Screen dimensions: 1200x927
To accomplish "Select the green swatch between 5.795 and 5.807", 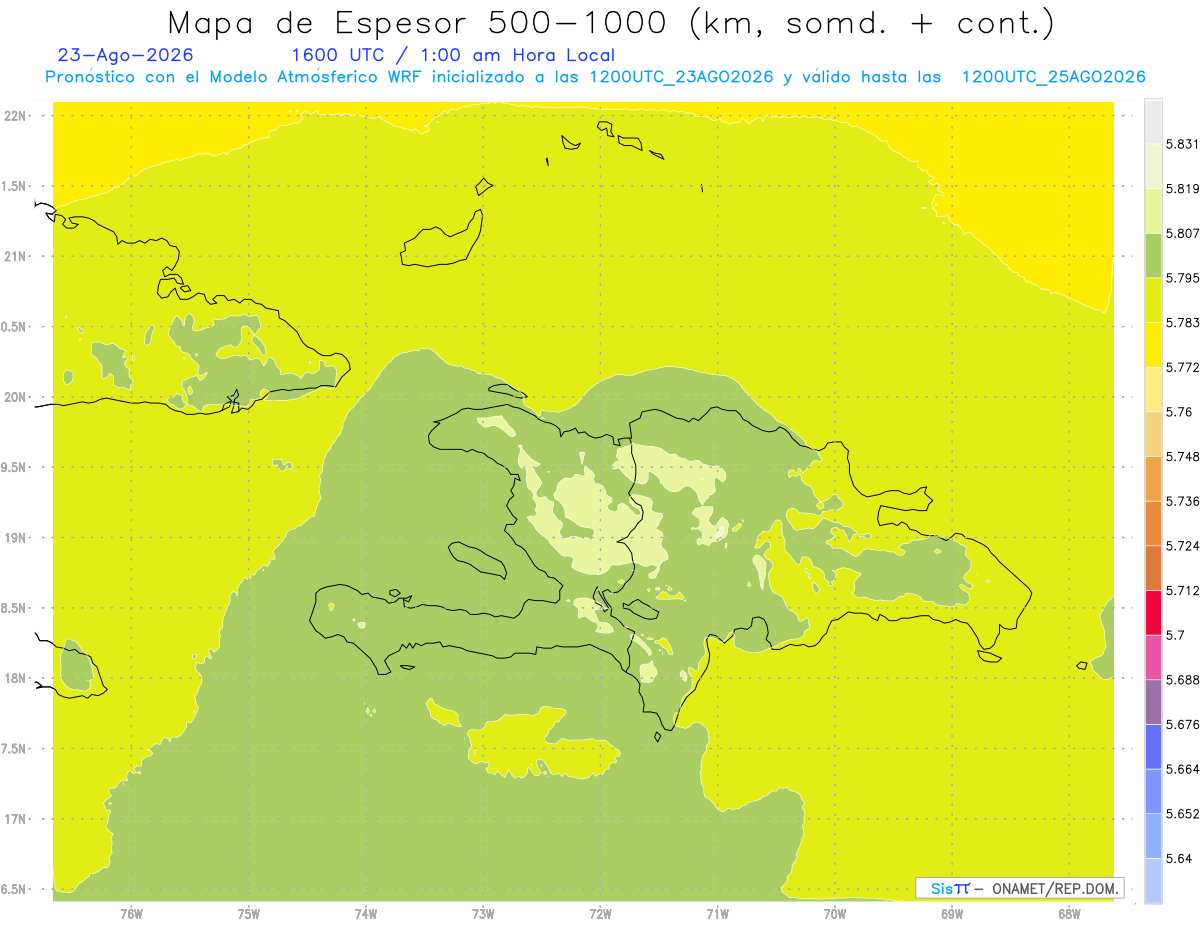I will 1153,255.
